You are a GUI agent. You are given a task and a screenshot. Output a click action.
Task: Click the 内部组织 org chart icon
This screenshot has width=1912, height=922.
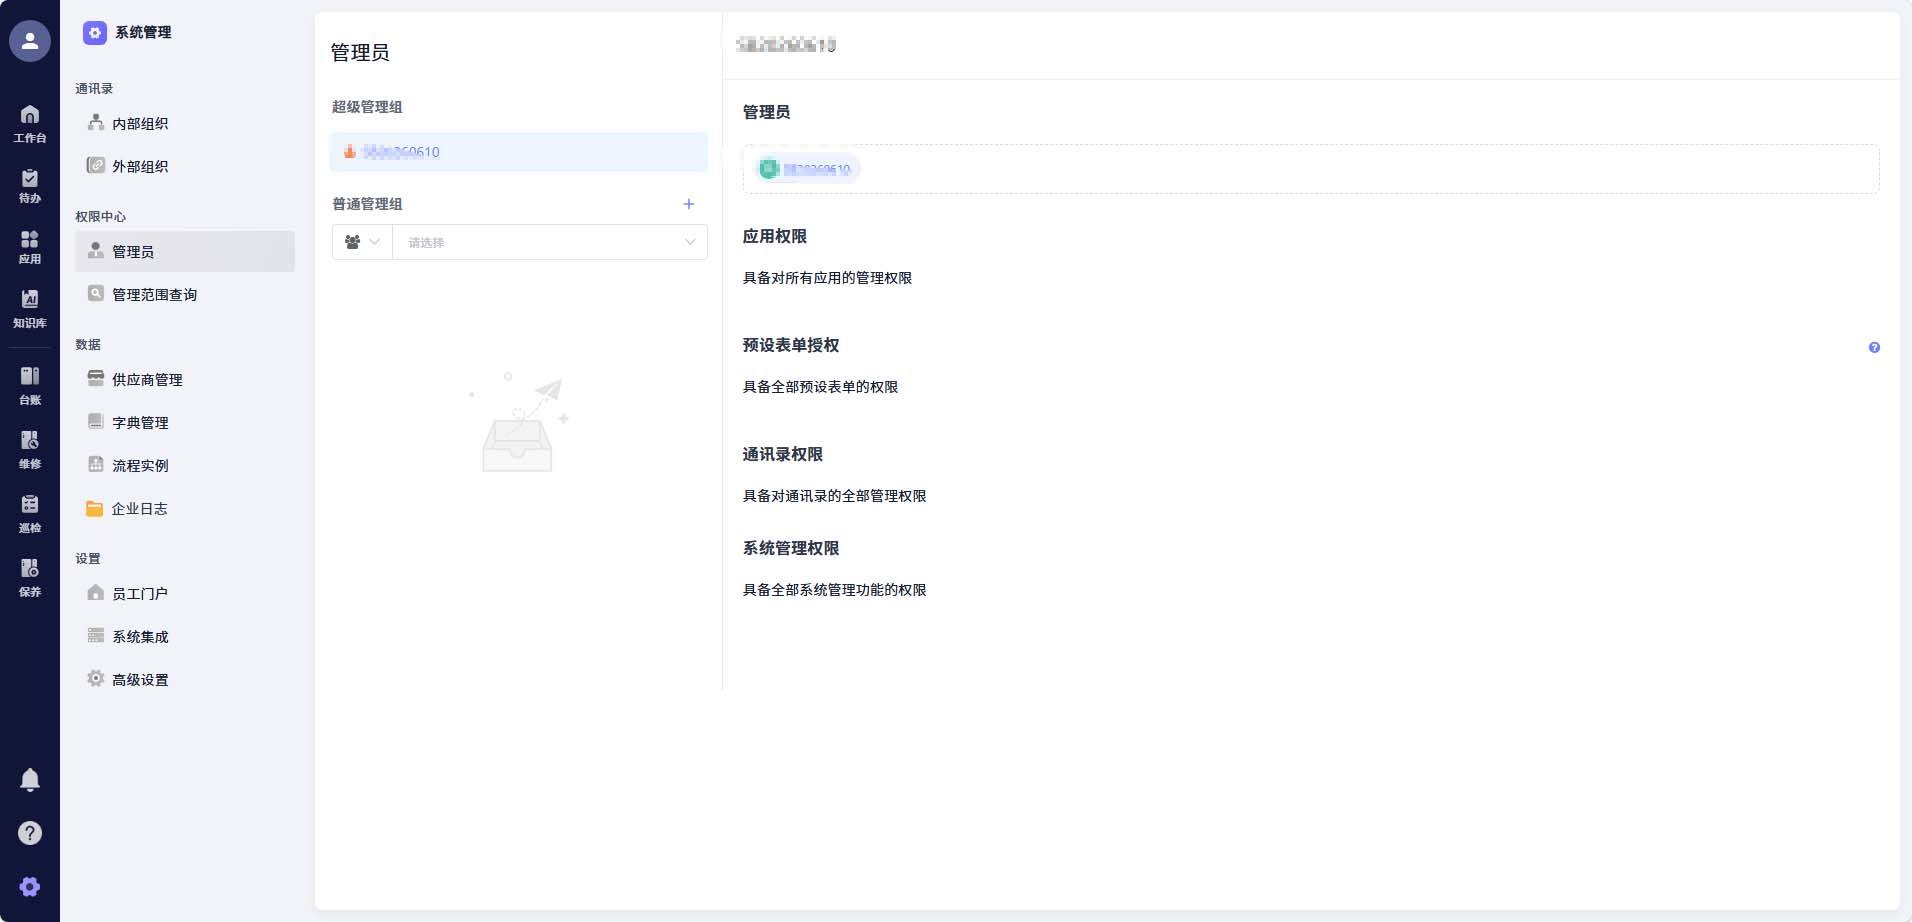click(x=96, y=122)
